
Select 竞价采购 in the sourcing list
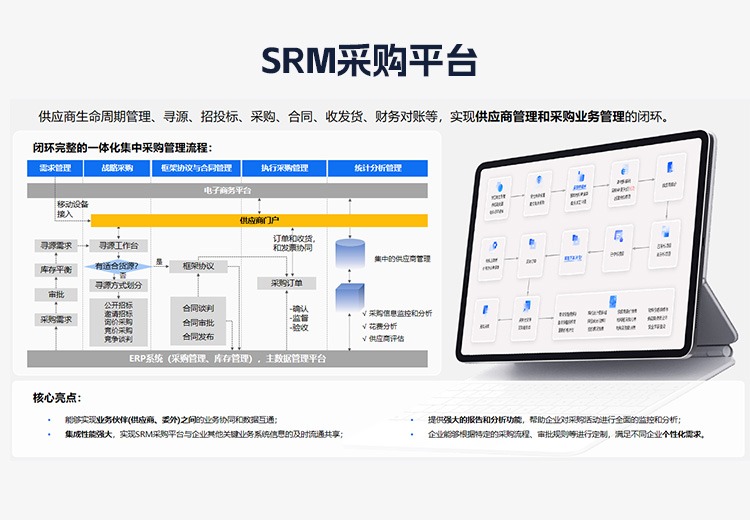(x=119, y=331)
